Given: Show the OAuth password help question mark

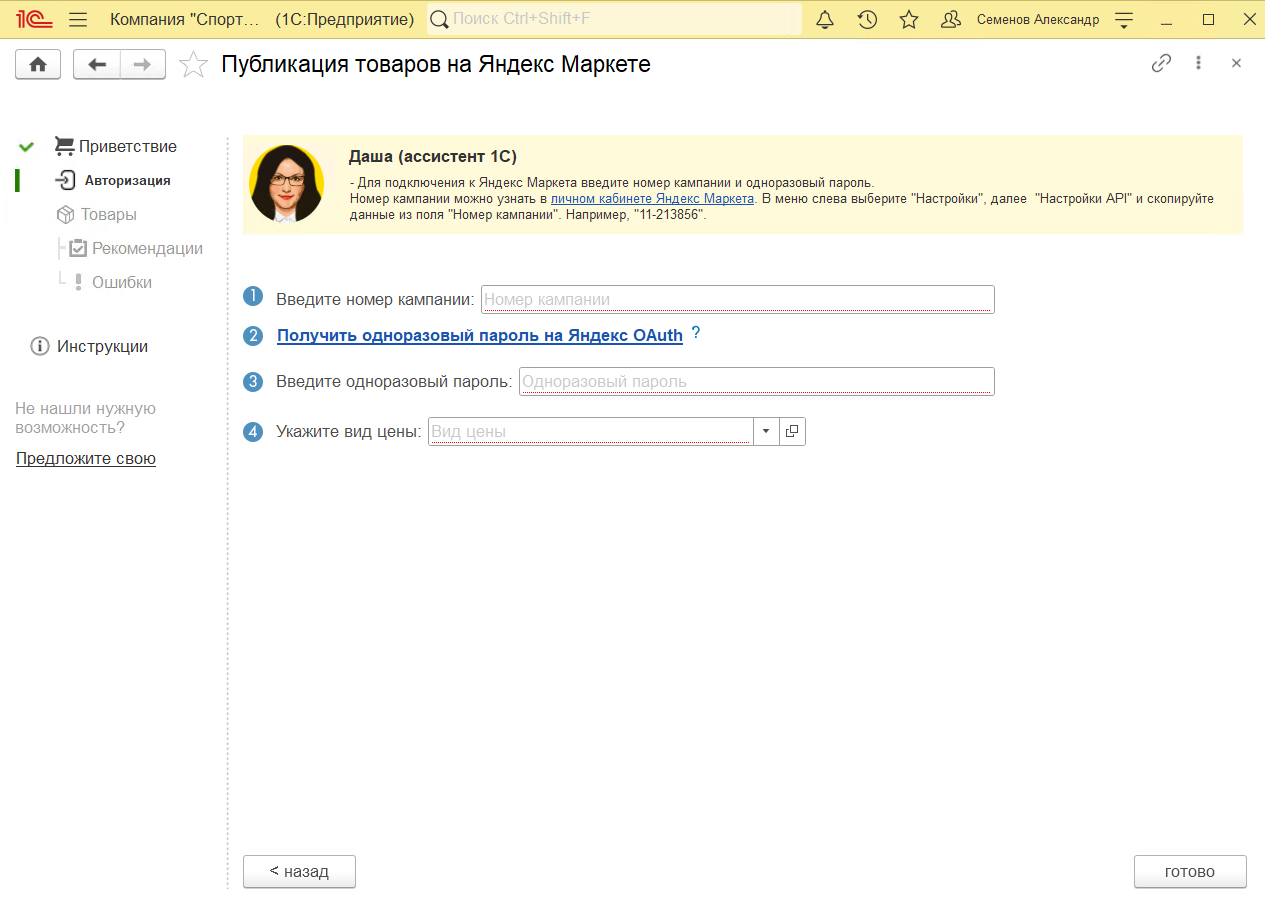Looking at the screenshot, I should click(696, 333).
